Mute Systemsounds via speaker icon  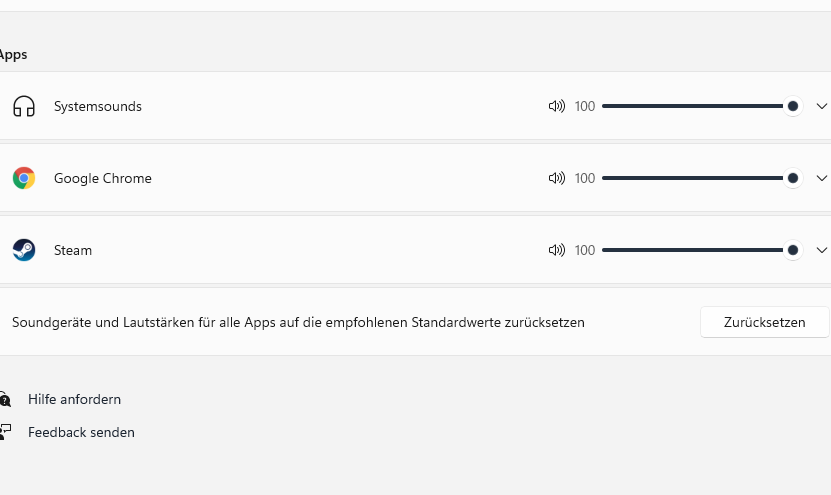(x=557, y=106)
